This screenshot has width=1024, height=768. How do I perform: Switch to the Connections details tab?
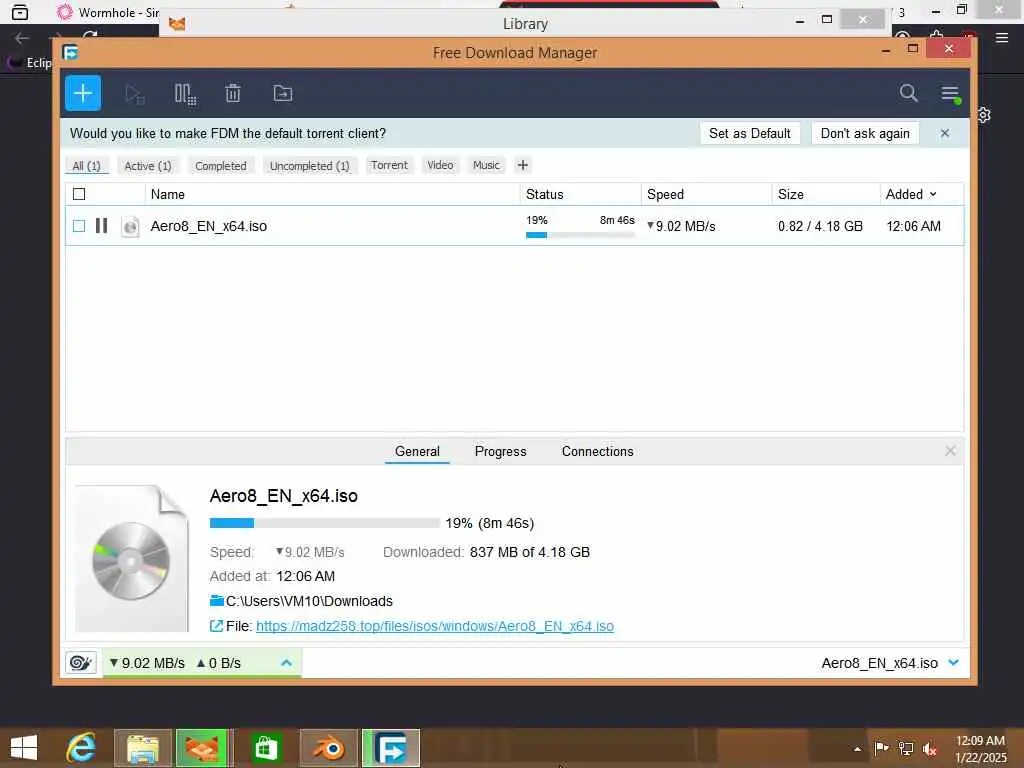pyautogui.click(x=598, y=451)
